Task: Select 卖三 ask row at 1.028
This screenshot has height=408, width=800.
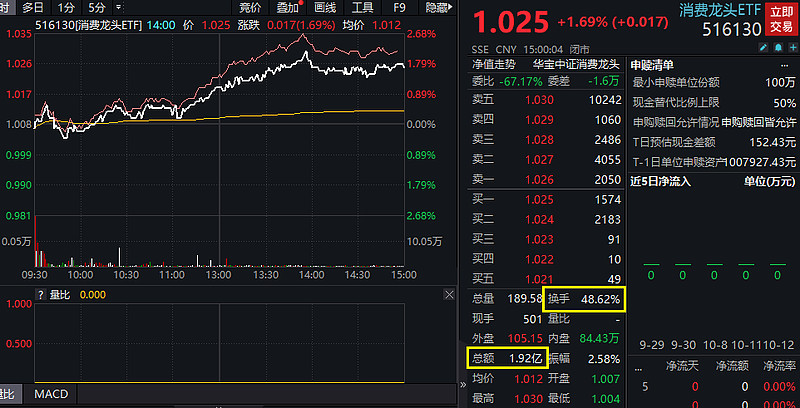Action: pyautogui.click(x=546, y=140)
